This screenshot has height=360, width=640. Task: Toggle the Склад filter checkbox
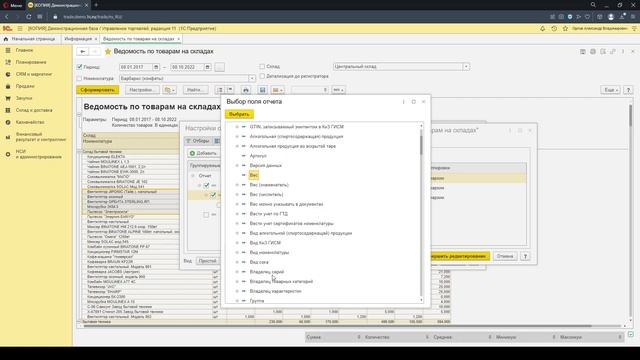point(262,66)
